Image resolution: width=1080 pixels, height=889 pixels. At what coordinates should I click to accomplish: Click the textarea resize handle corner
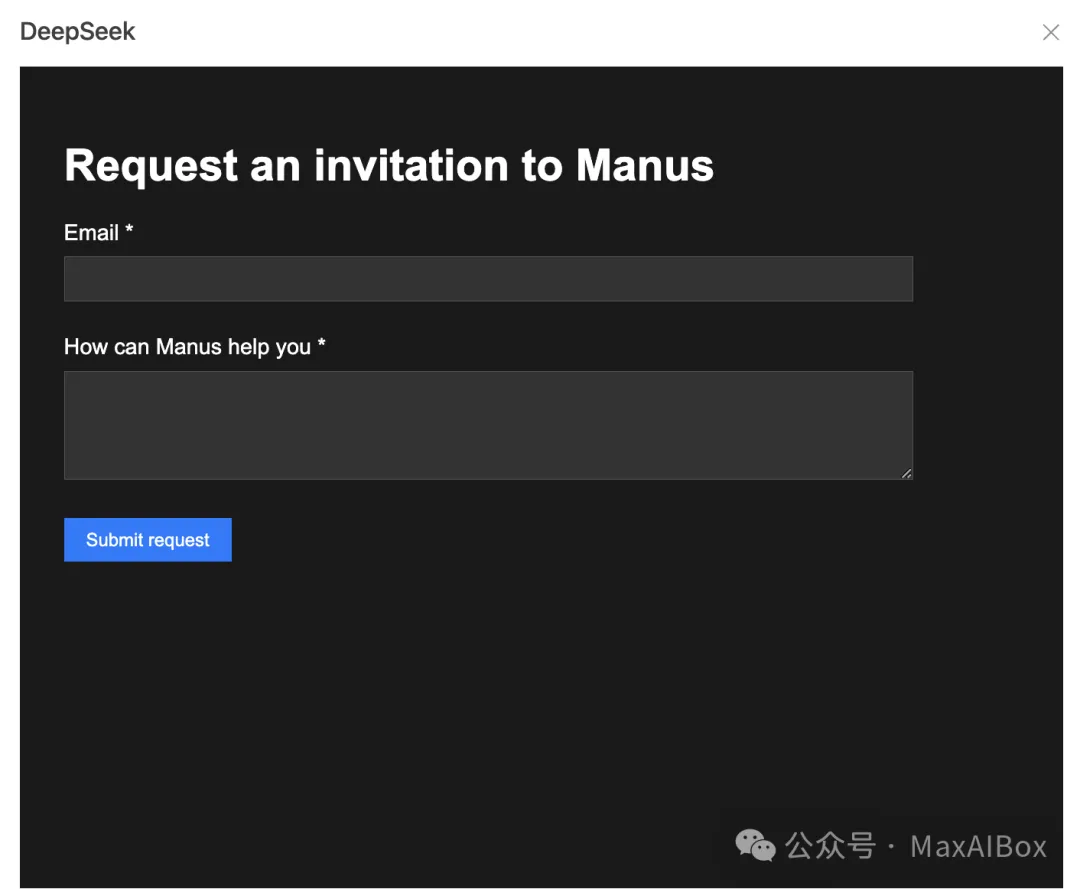(x=906, y=473)
